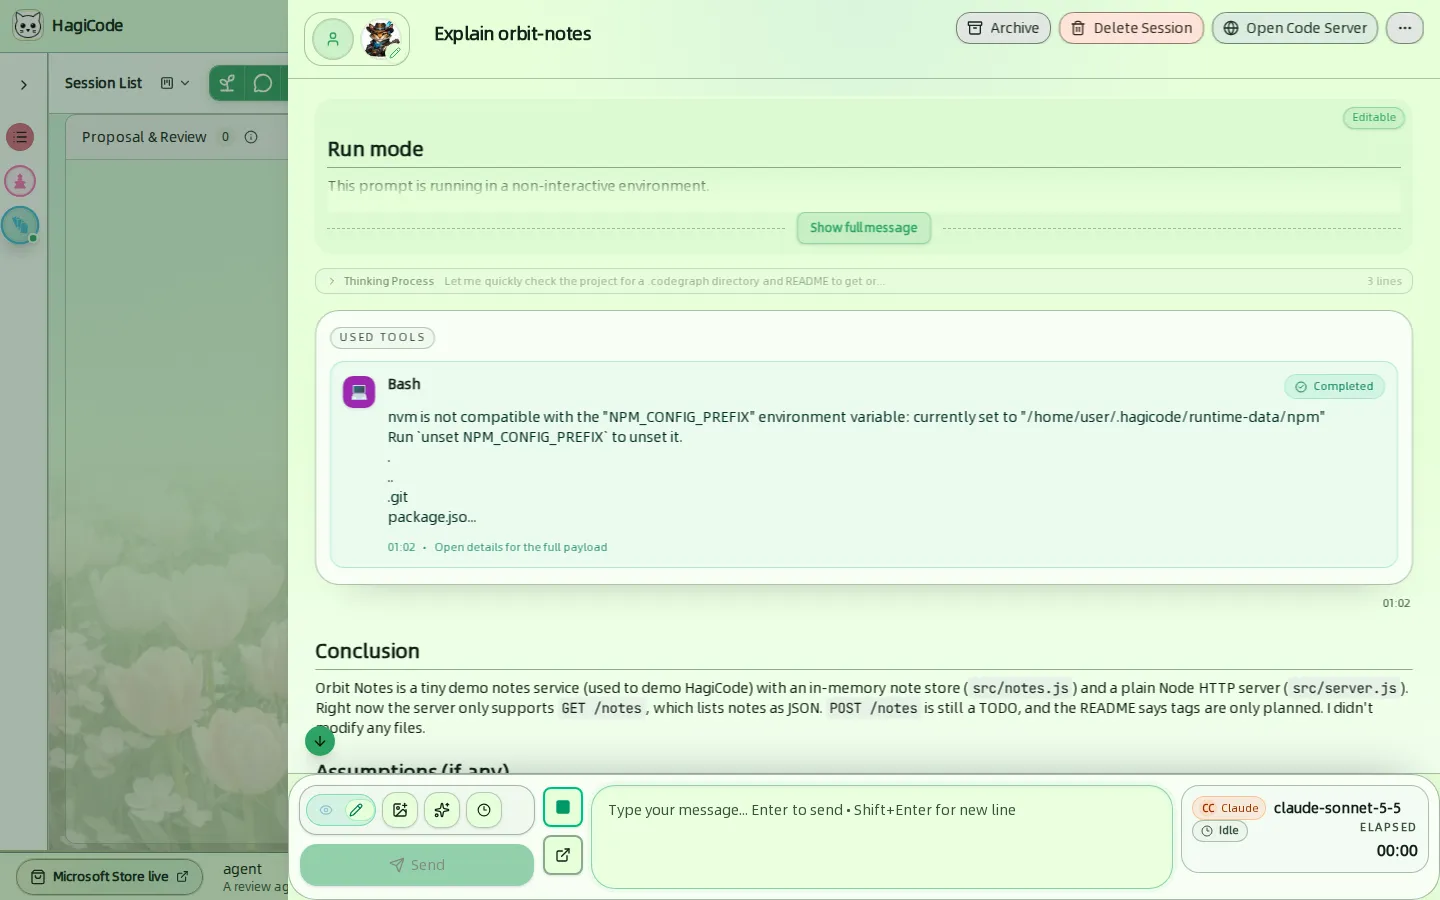Screen dimensions: 1440x900
Task: Show full message of the prompt
Action: [x=864, y=228]
